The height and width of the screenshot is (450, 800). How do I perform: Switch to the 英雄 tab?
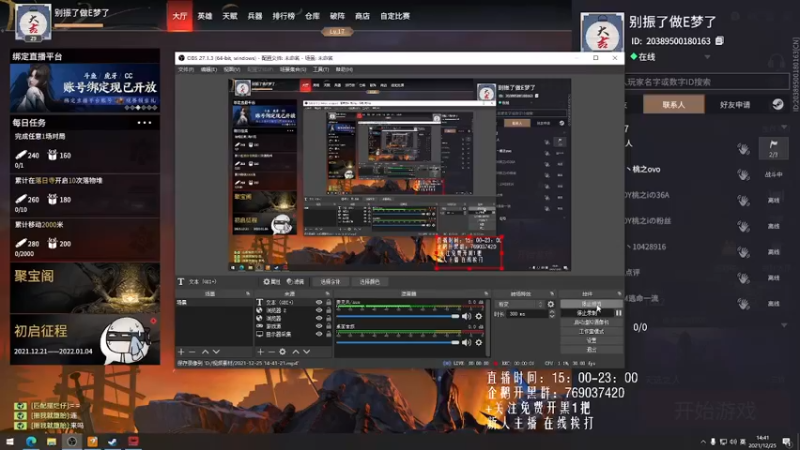(x=205, y=16)
